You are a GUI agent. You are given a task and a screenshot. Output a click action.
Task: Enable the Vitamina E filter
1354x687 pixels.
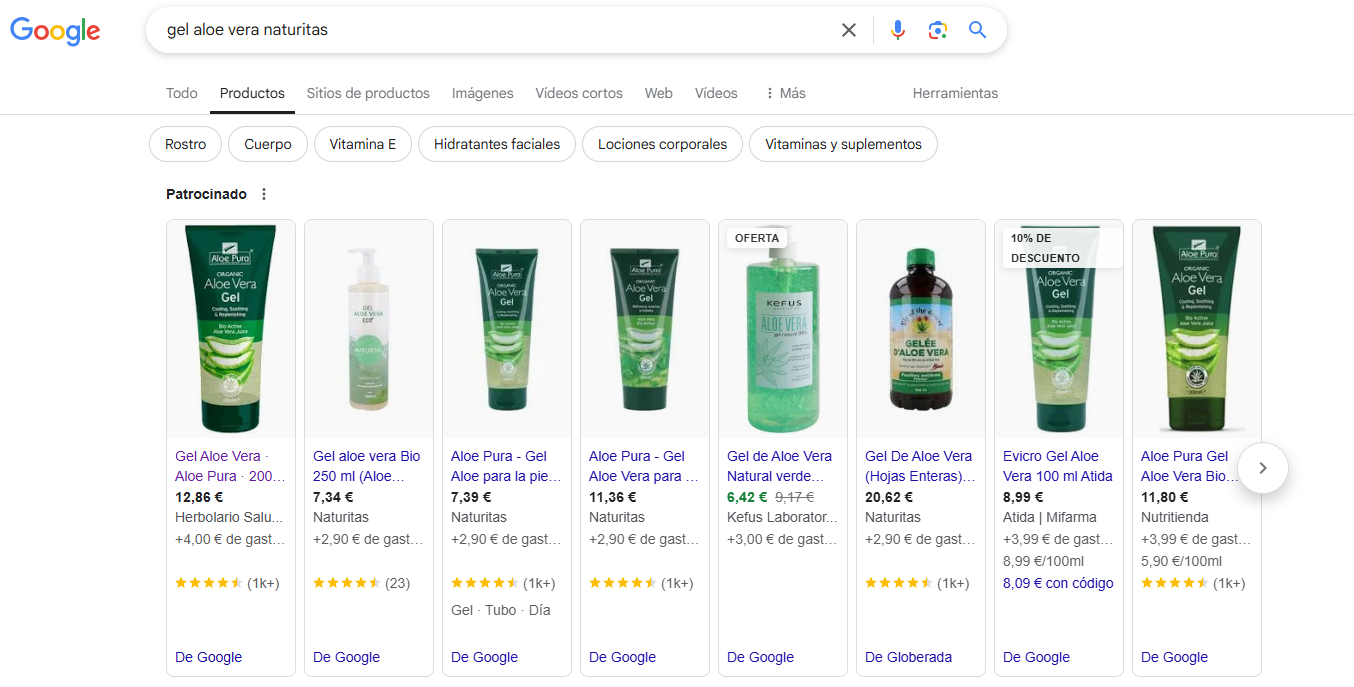pyautogui.click(x=362, y=143)
